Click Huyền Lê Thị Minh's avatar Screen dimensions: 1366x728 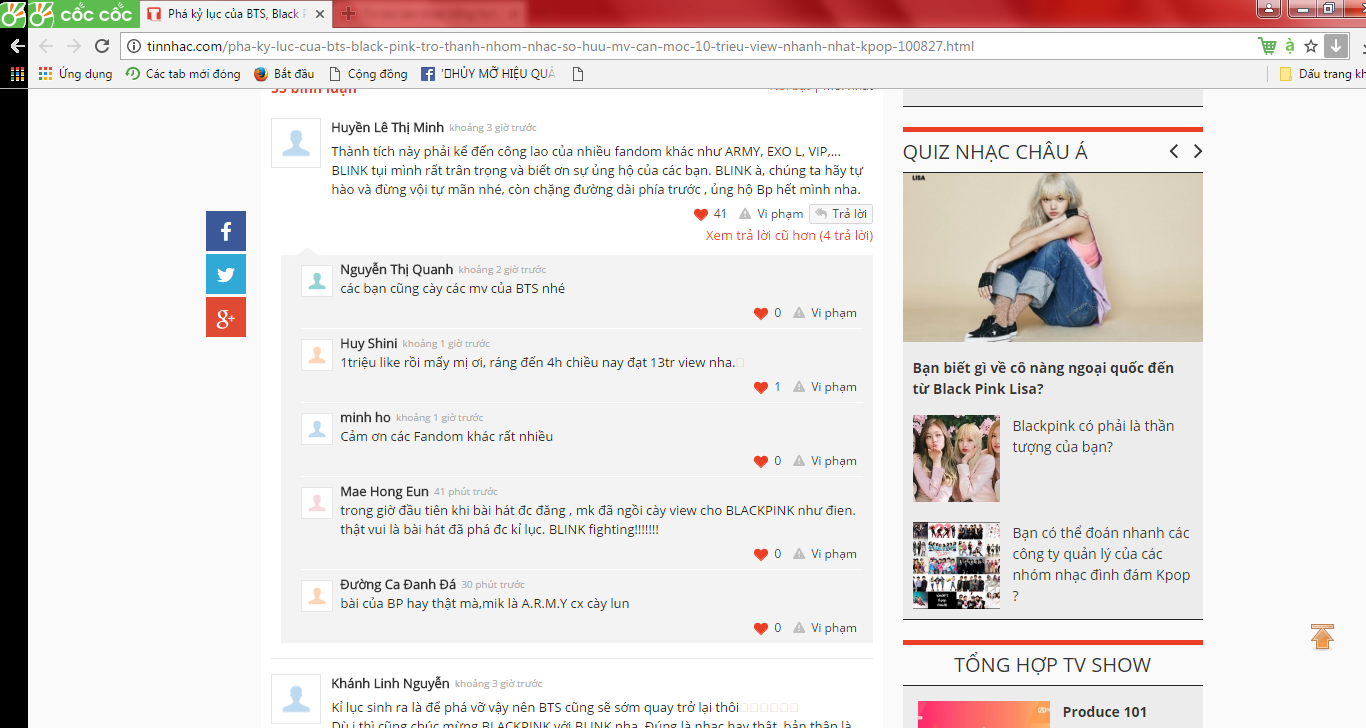(x=296, y=143)
